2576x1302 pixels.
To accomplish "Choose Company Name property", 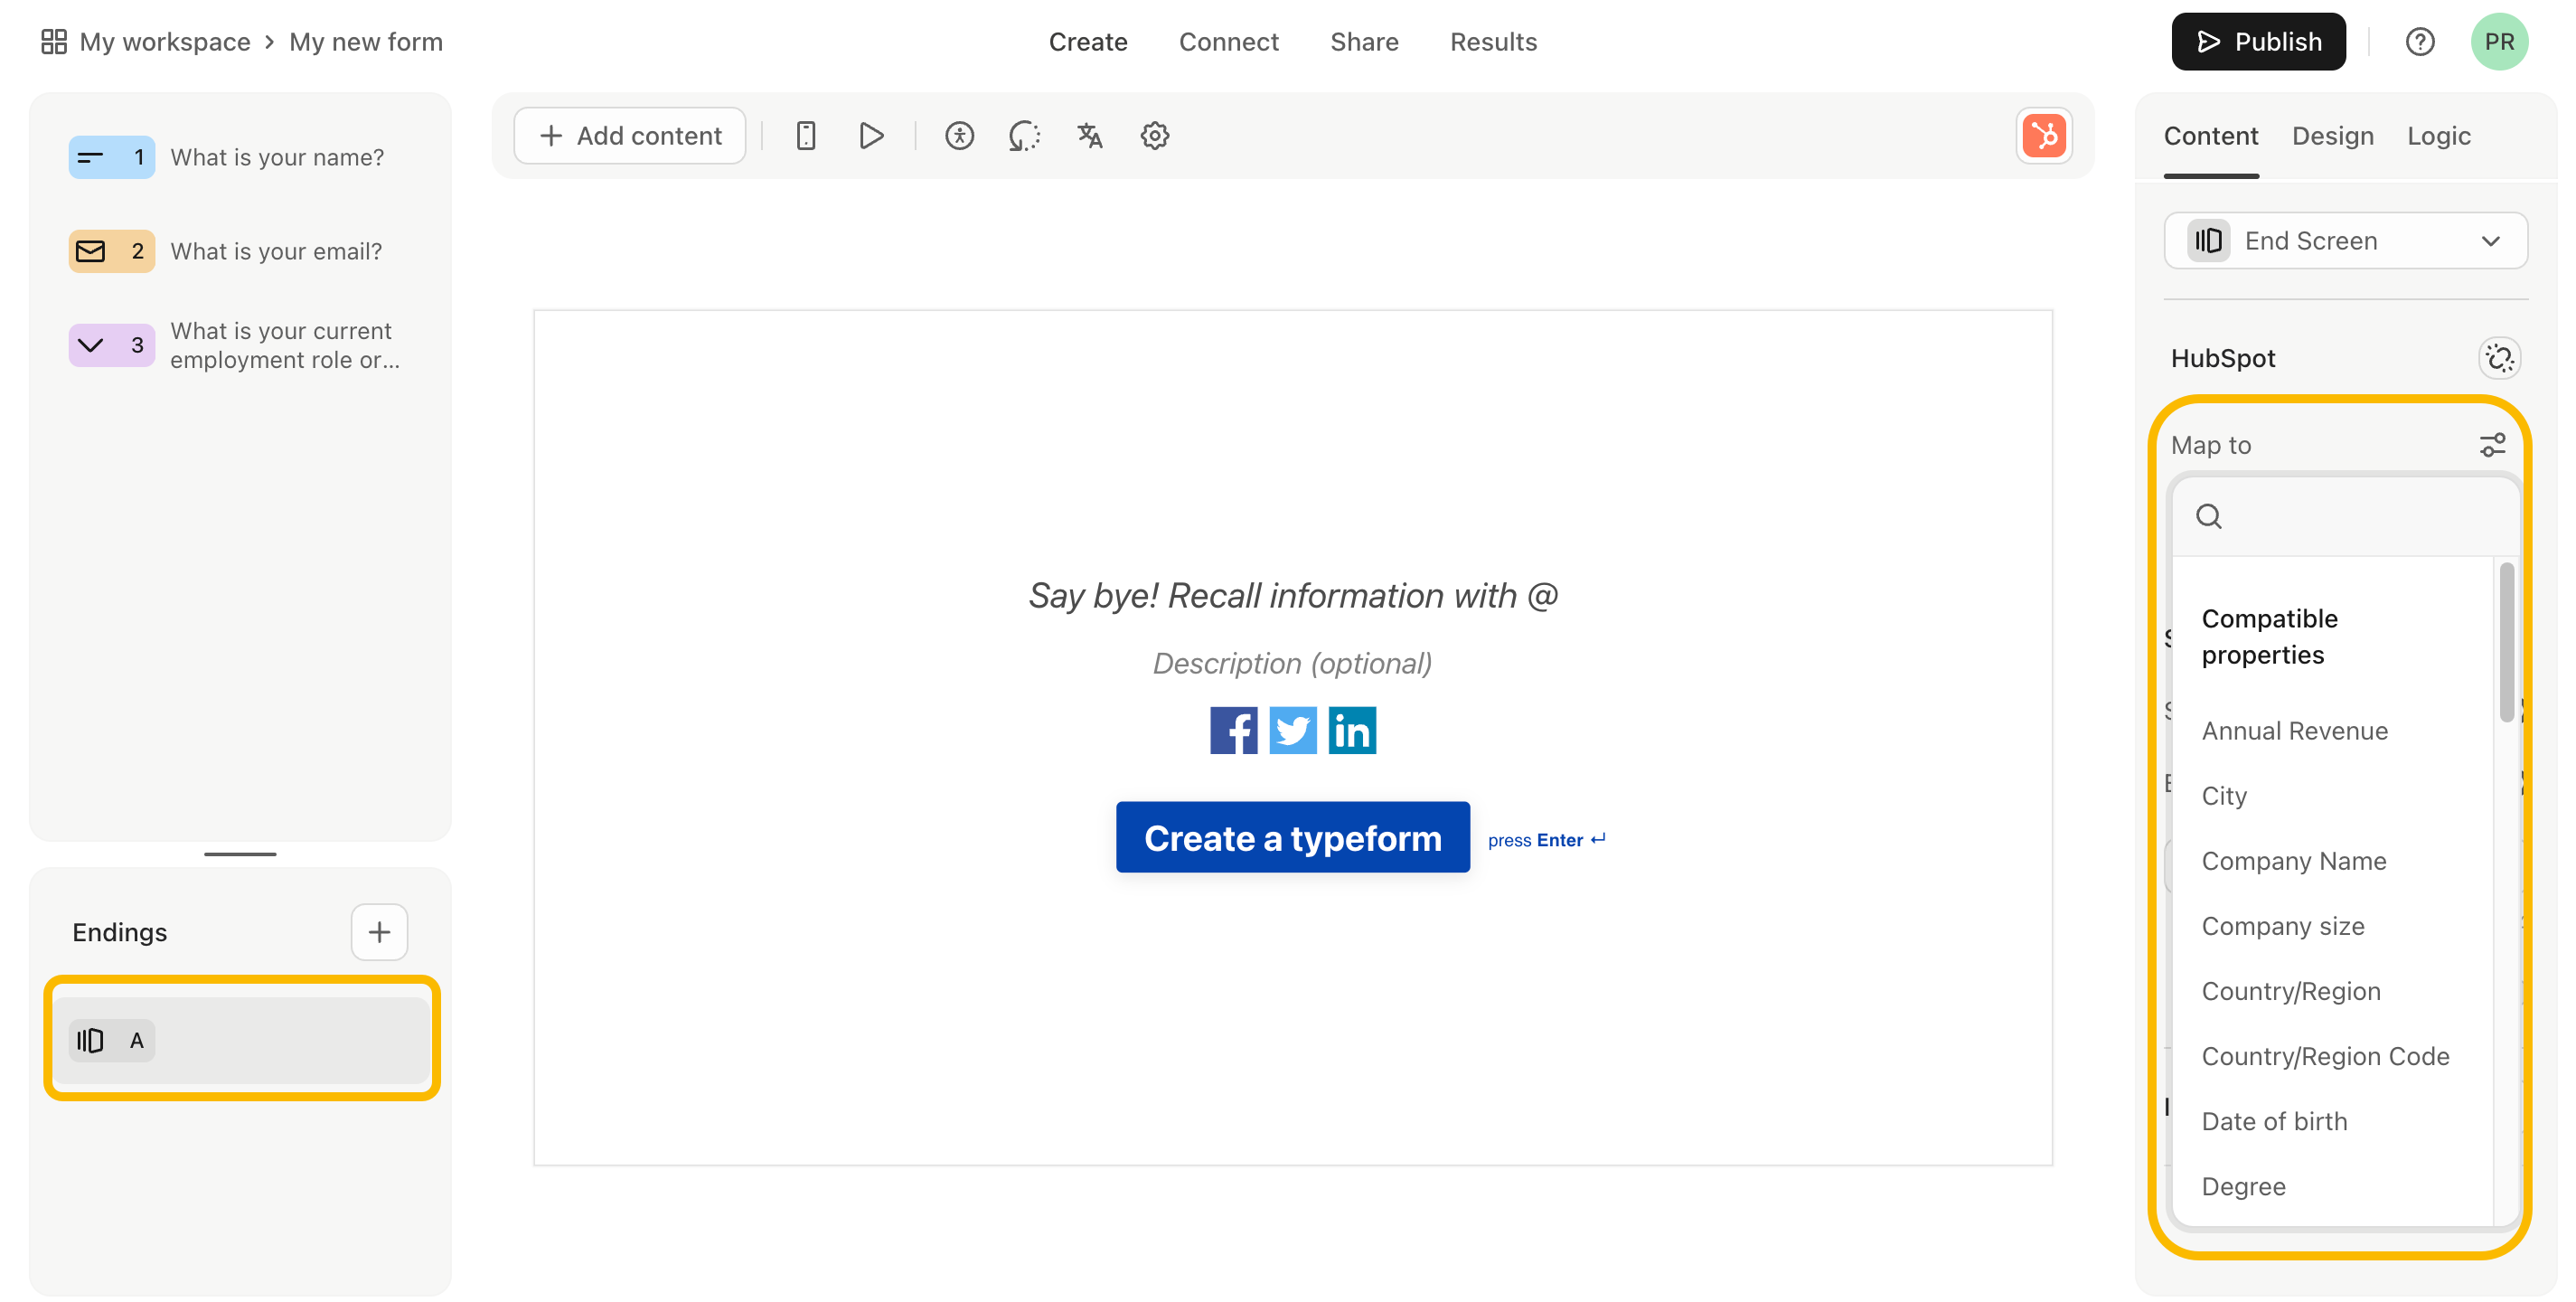I will pos(2294,862).
